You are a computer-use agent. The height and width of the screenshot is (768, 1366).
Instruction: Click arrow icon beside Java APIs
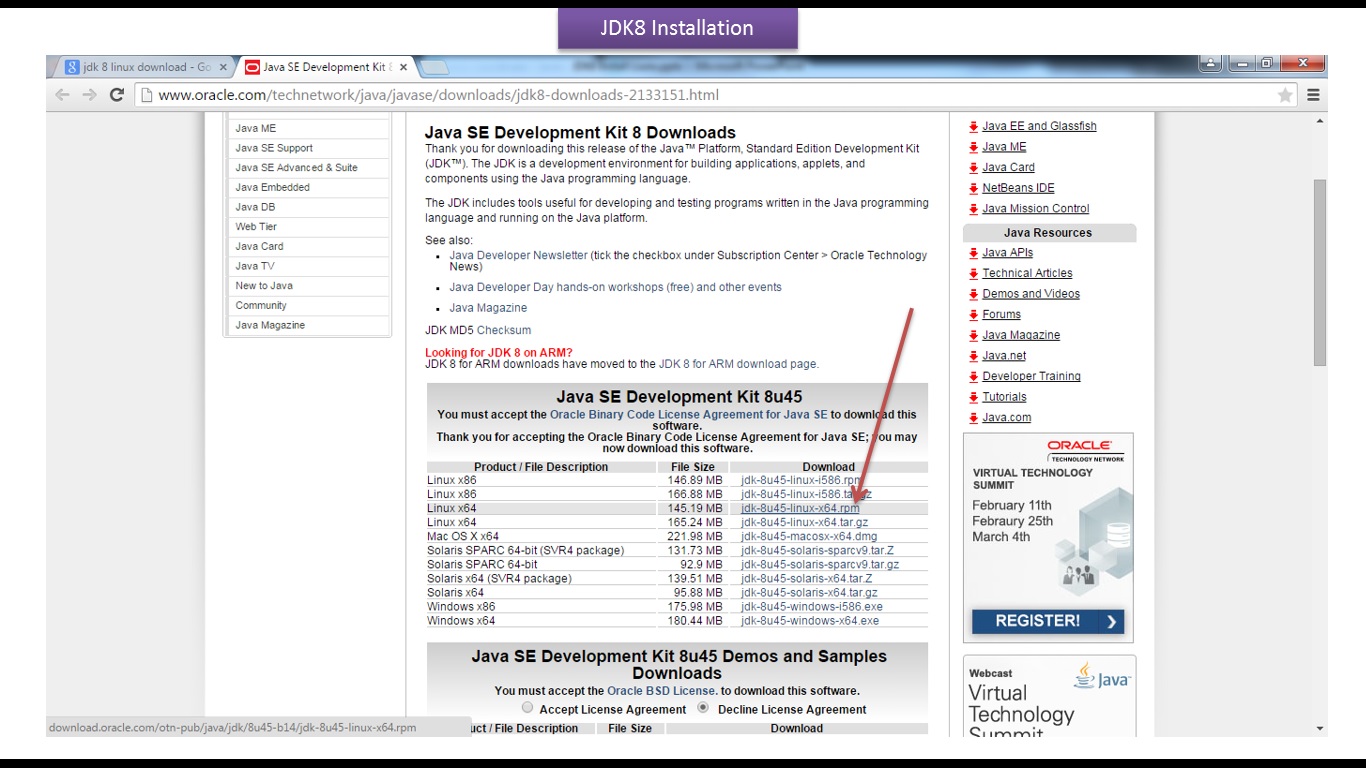(973, 253)
